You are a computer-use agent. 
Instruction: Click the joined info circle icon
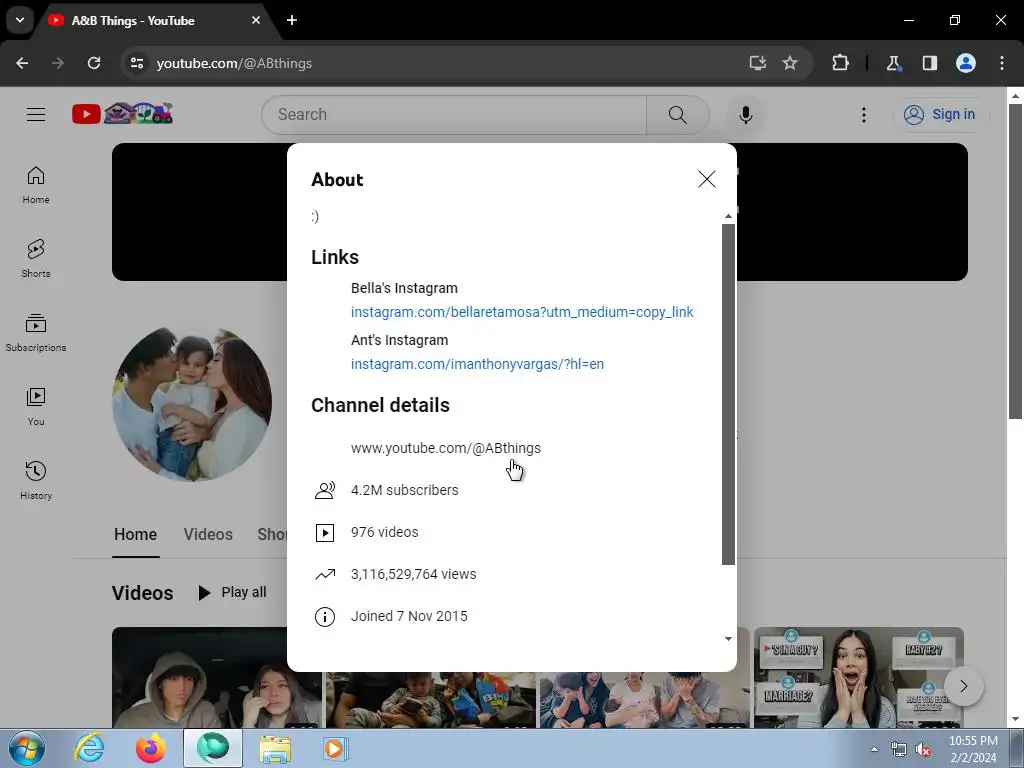click(x=325, y=616)
